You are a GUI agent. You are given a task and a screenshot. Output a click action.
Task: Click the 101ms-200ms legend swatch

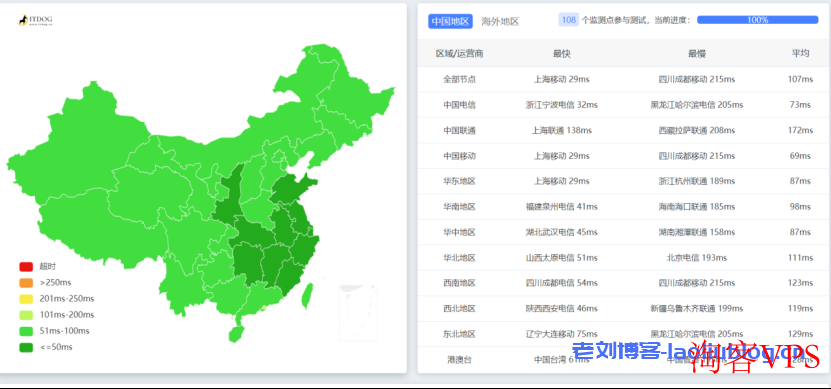coord(26,315)
